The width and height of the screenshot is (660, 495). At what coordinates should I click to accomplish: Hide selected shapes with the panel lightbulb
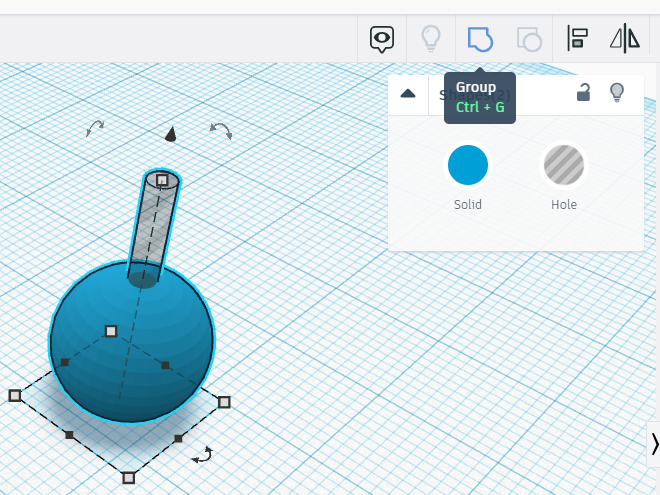[x=617, y=92]
